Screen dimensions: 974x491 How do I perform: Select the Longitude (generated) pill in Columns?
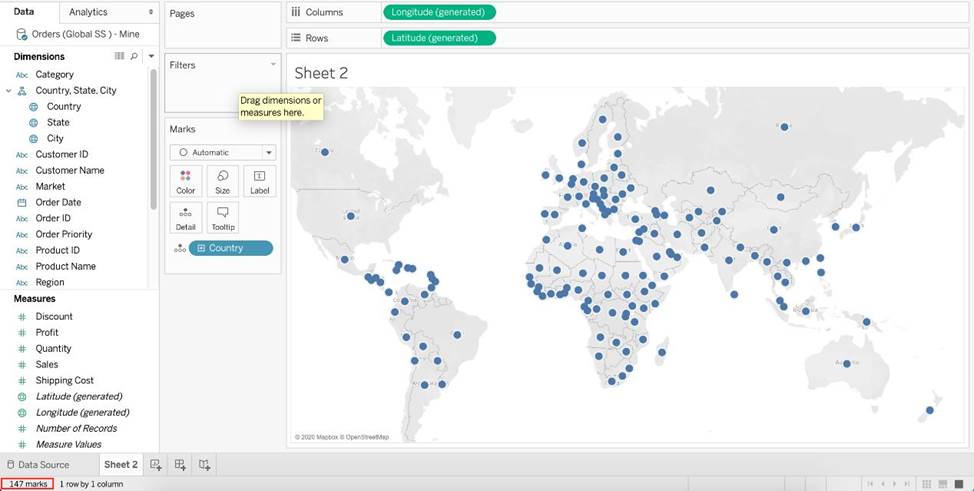coord(438,12)
